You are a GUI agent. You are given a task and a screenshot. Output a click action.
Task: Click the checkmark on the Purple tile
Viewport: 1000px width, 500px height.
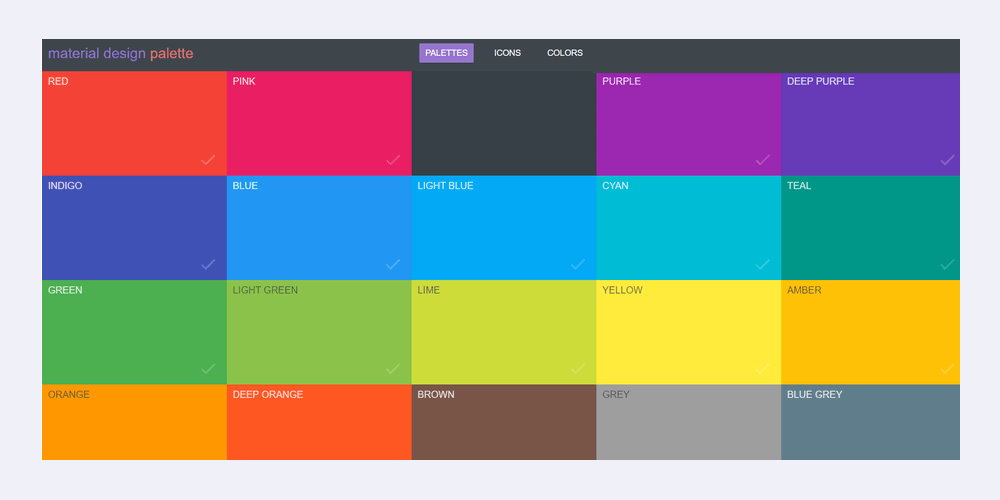point(763,160)
